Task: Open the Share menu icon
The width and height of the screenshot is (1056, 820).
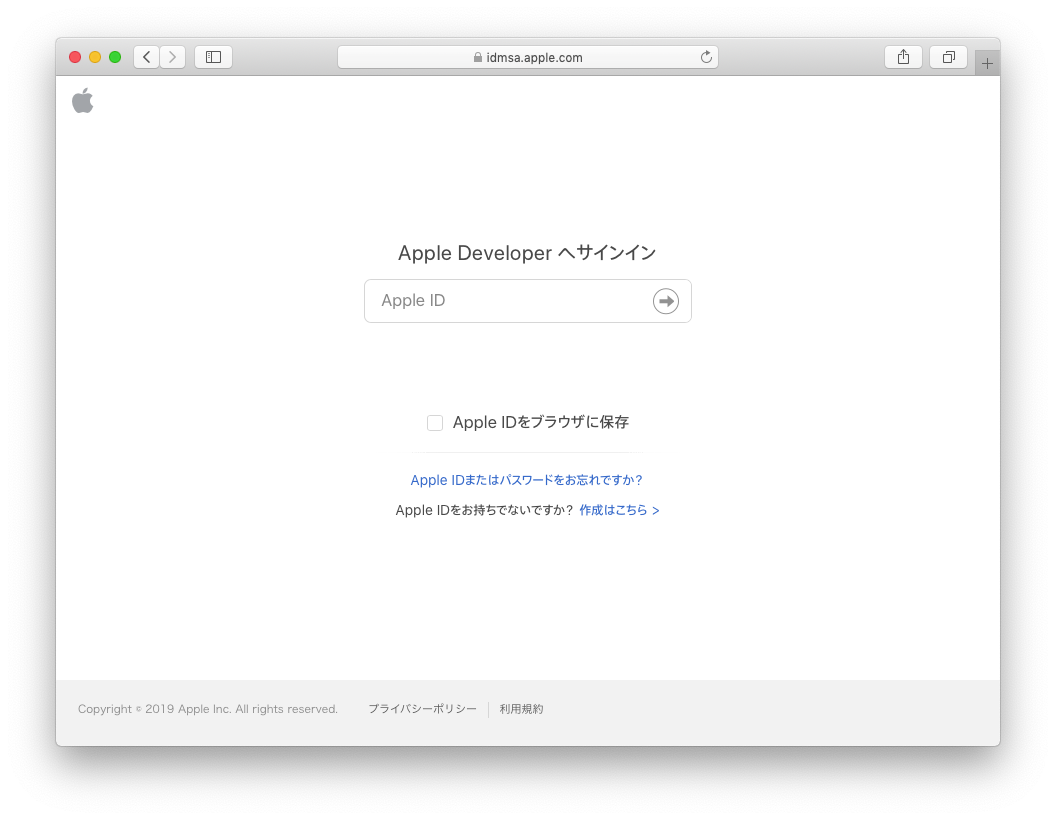Action: (x=903, y=57)
